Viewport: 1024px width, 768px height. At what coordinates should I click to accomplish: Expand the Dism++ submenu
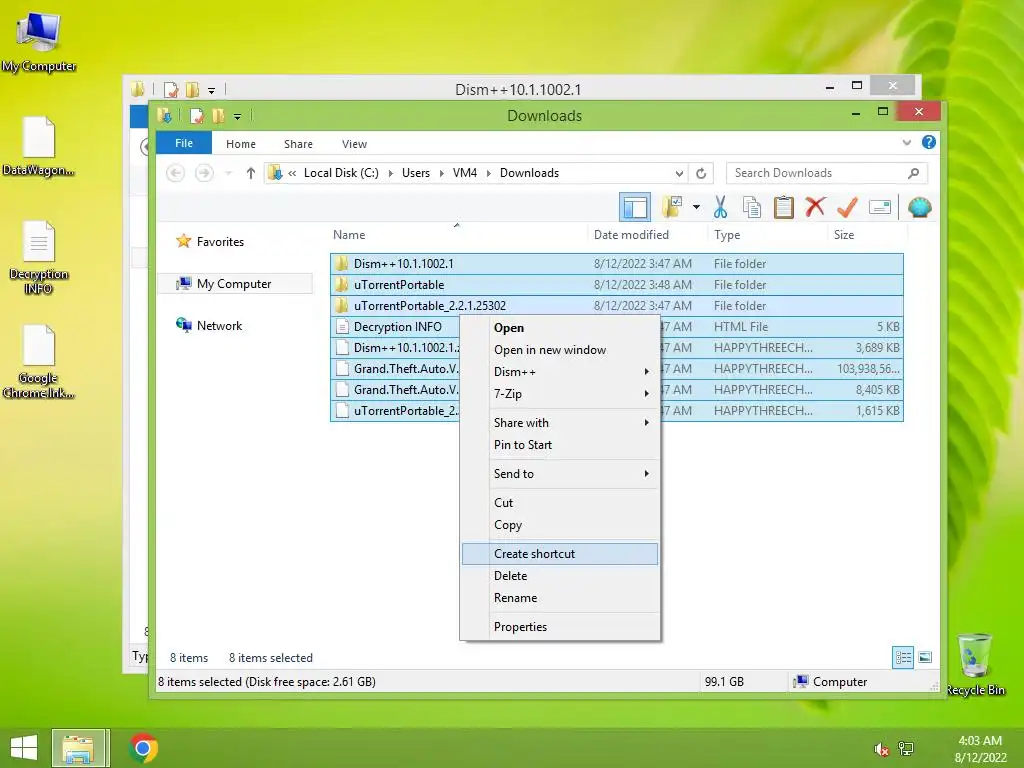click(x=560, y=372)
